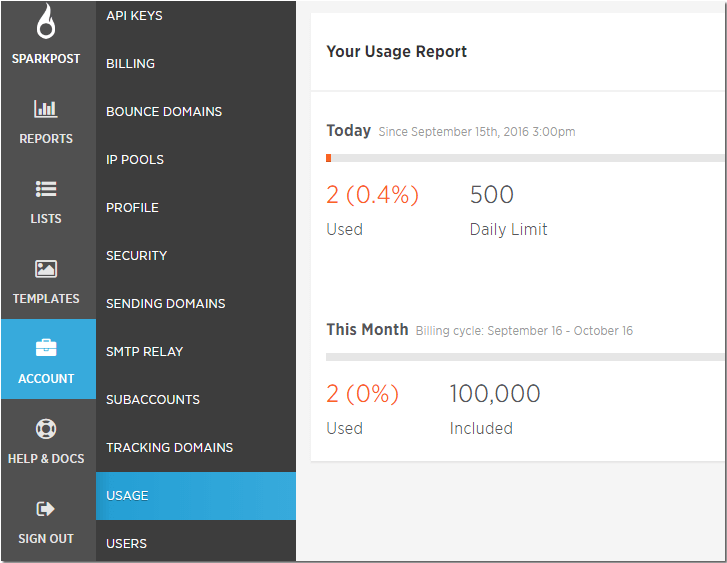The image size is (727, 563).
Task: Click the 'Daily Limit' label
Action: coord(508,230)
